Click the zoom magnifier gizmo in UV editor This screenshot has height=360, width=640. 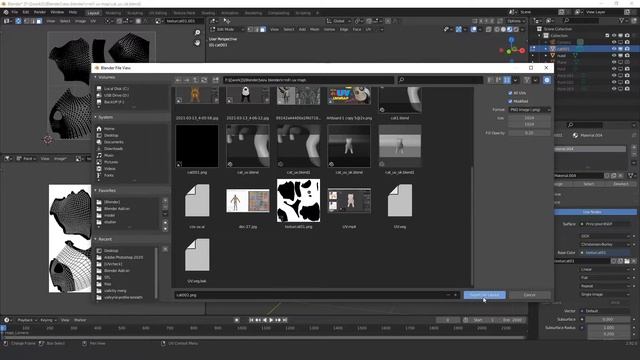point(198,33)
